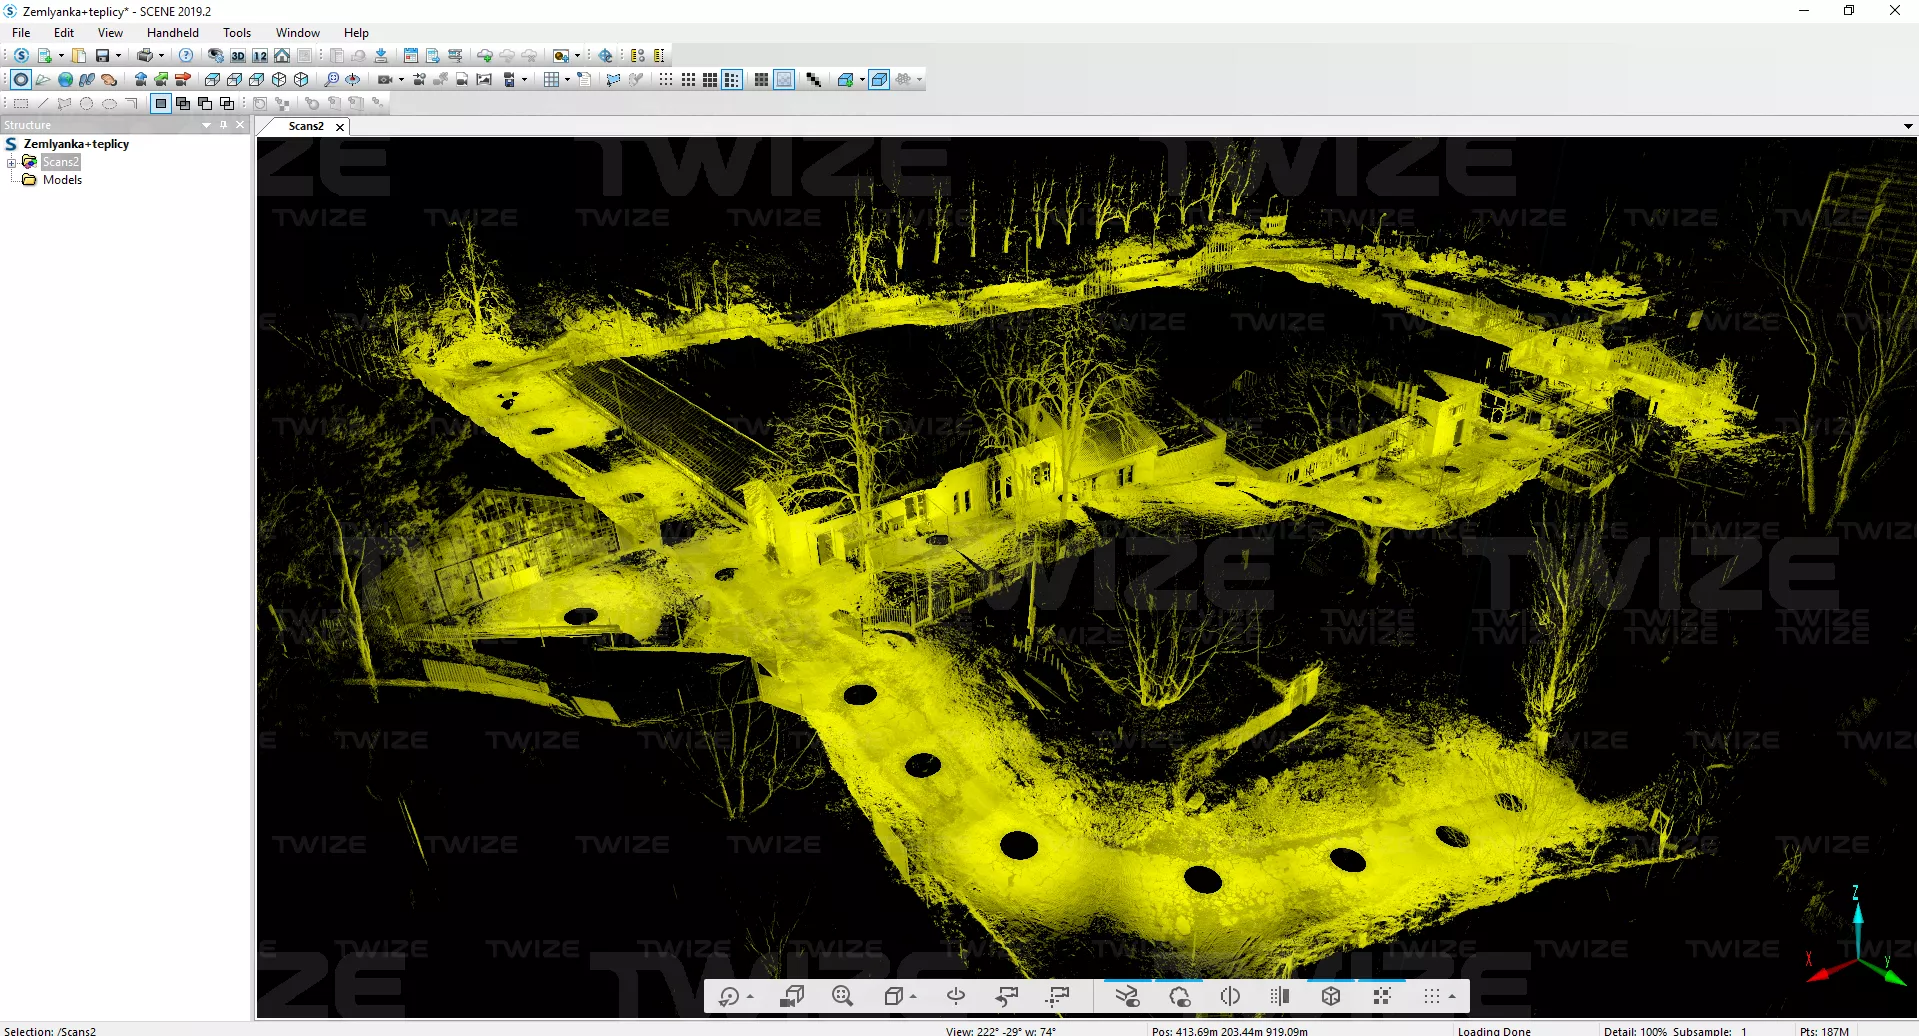Select the rectangle selection tool
The image size is (1919, 1036).
tap(20, 103)
